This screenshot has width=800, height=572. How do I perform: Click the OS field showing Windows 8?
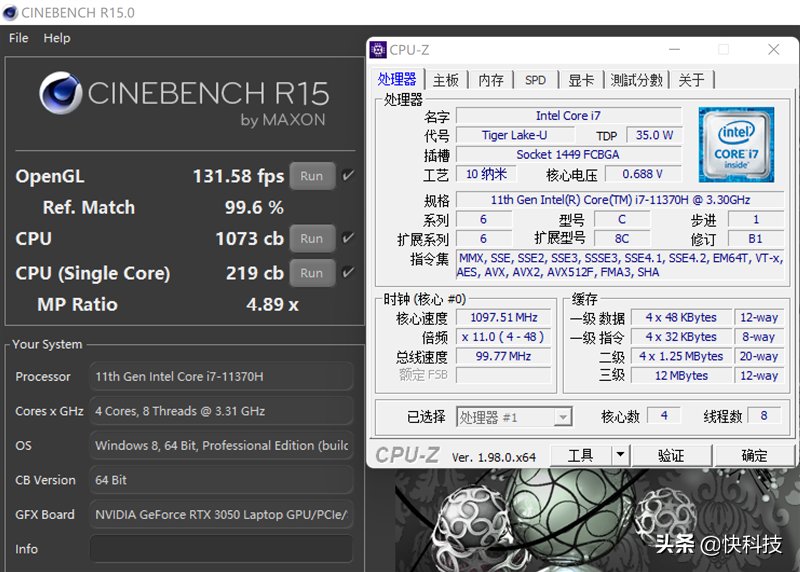[x=221, y=445]
